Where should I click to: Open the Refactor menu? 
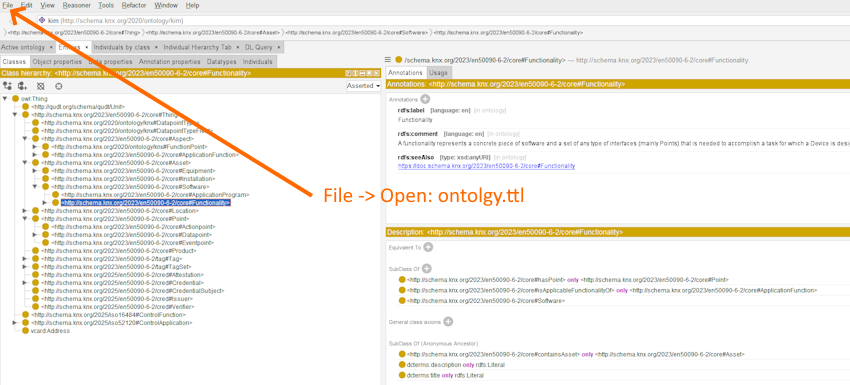click(134, 5)
